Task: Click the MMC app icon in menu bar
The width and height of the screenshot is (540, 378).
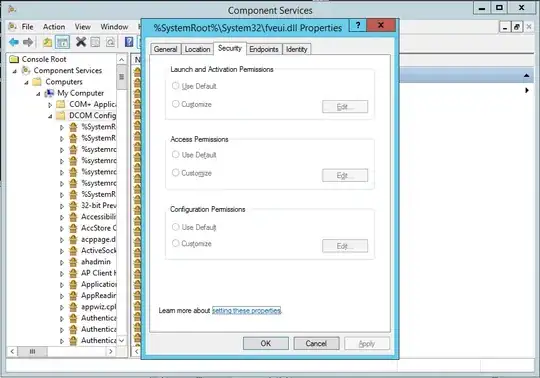Action: pos(12,27)
